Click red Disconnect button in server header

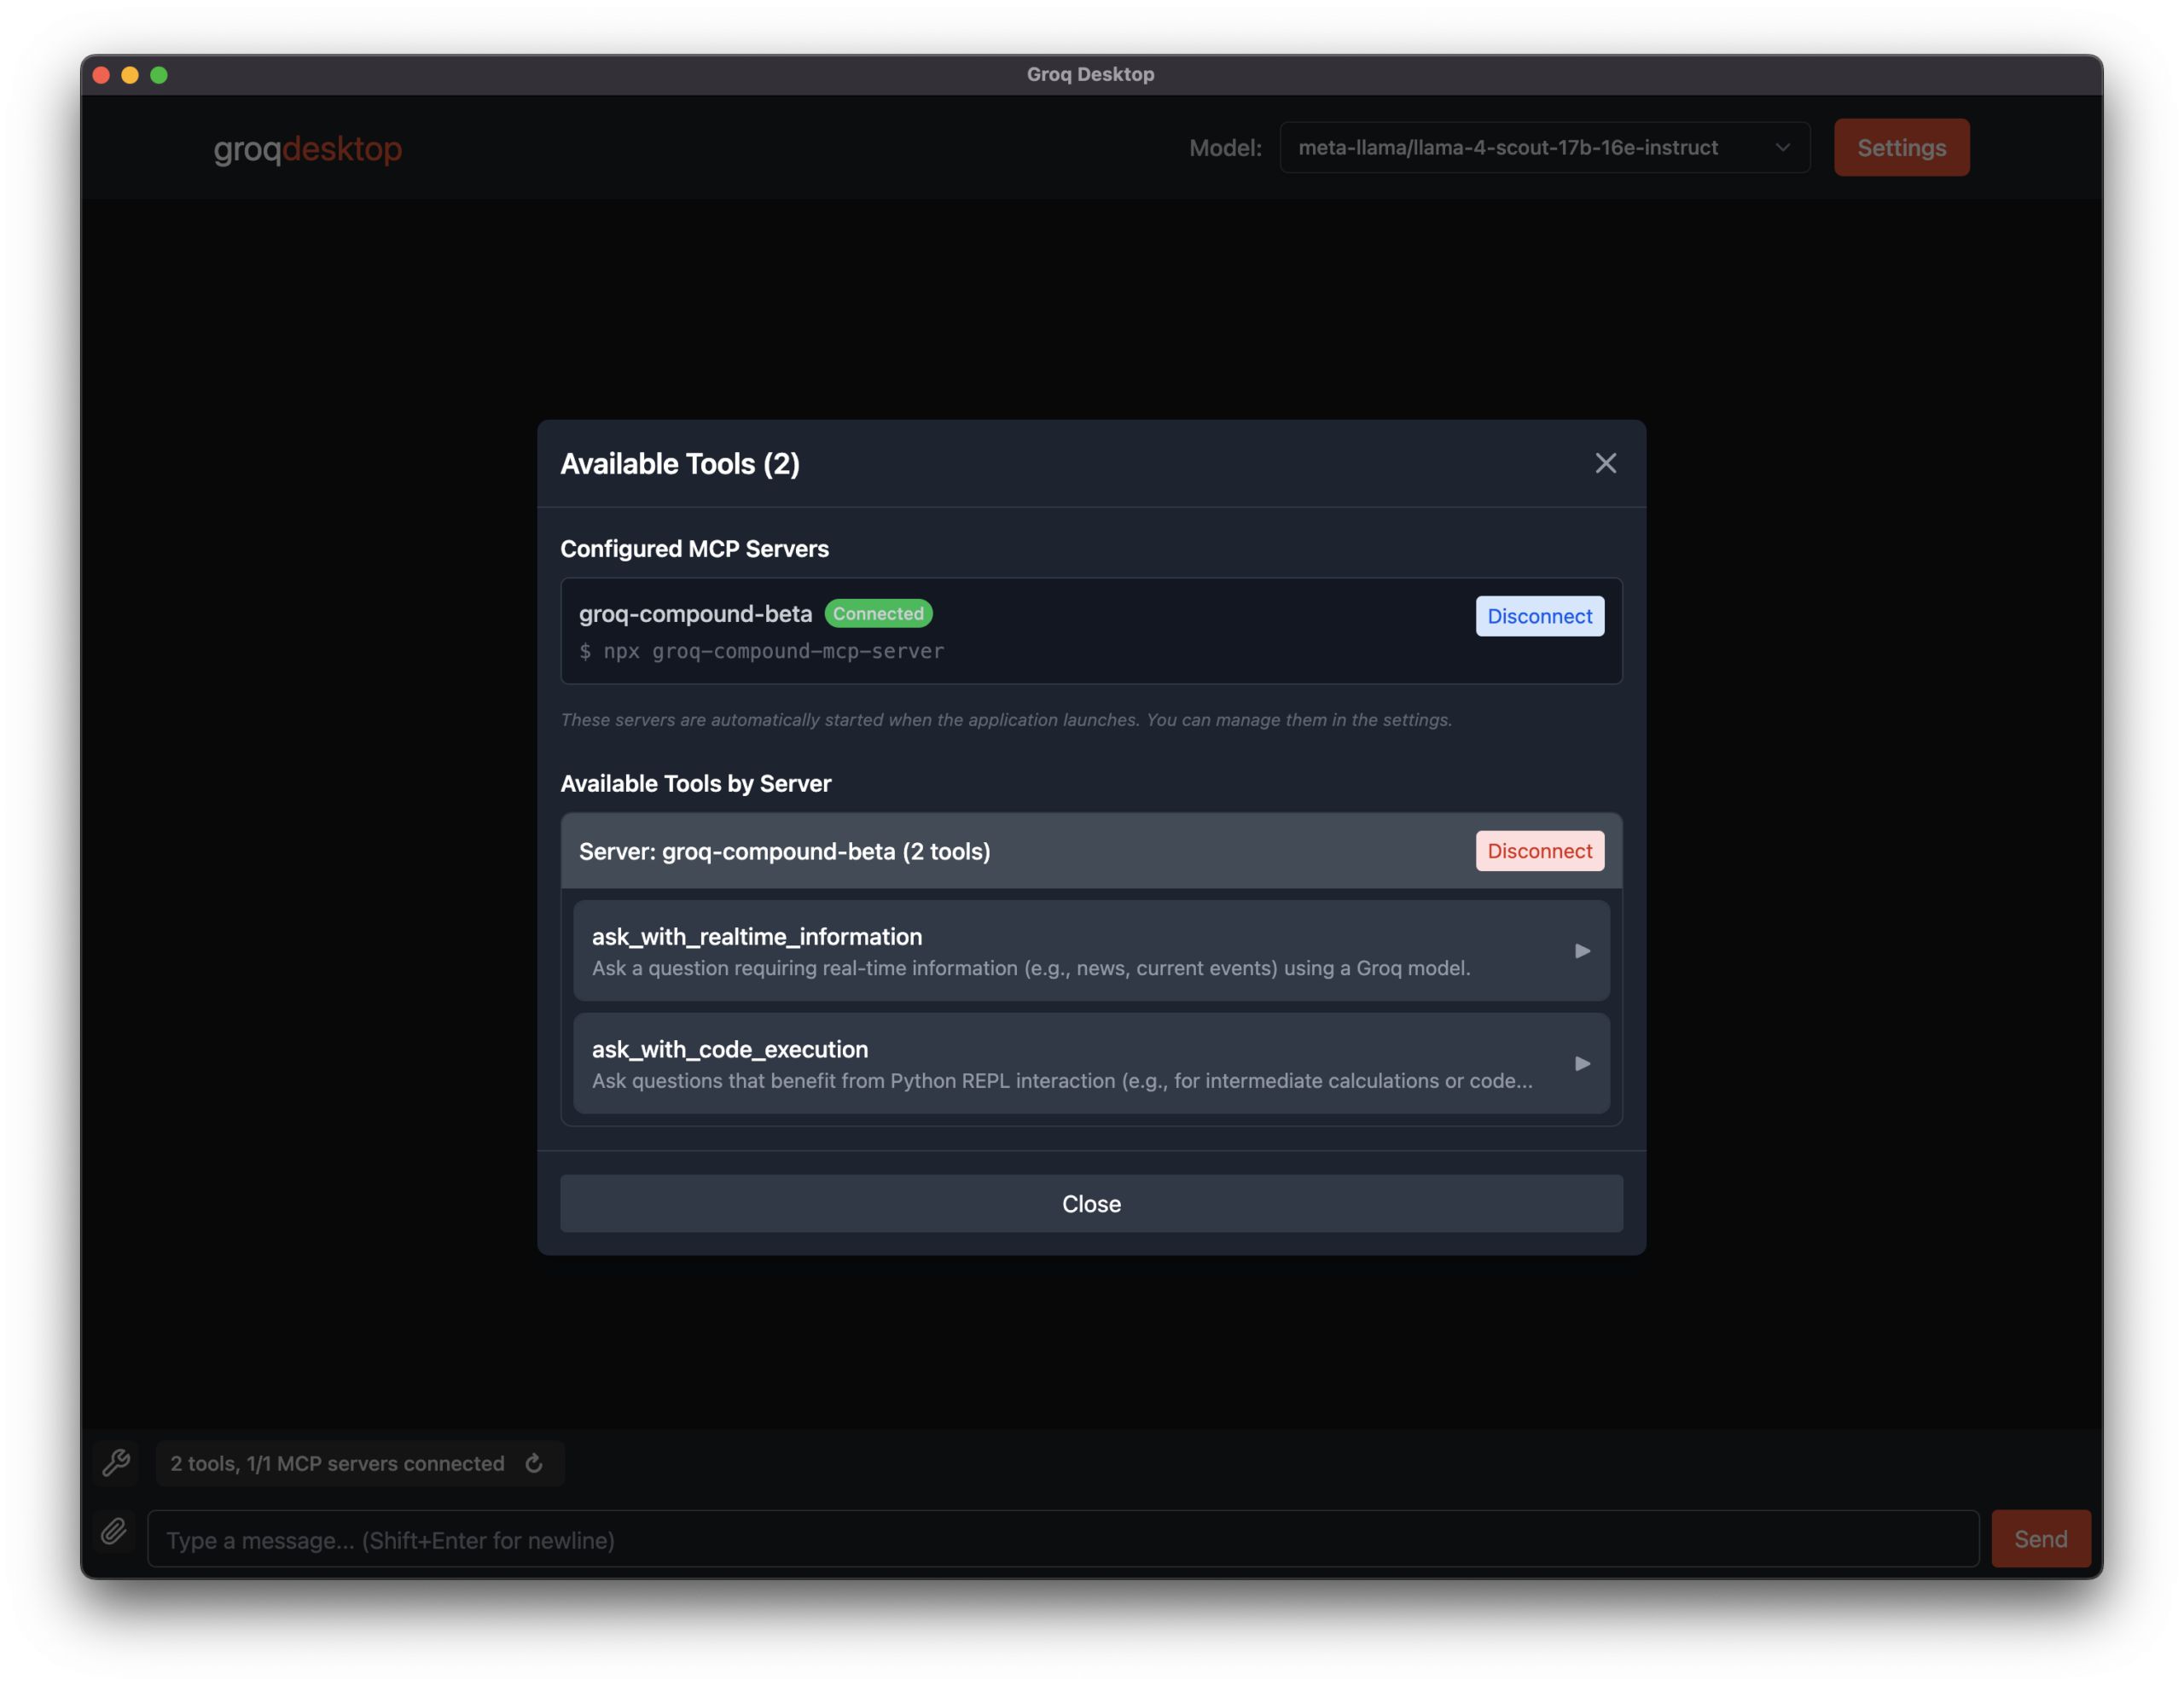point(1539,851)
